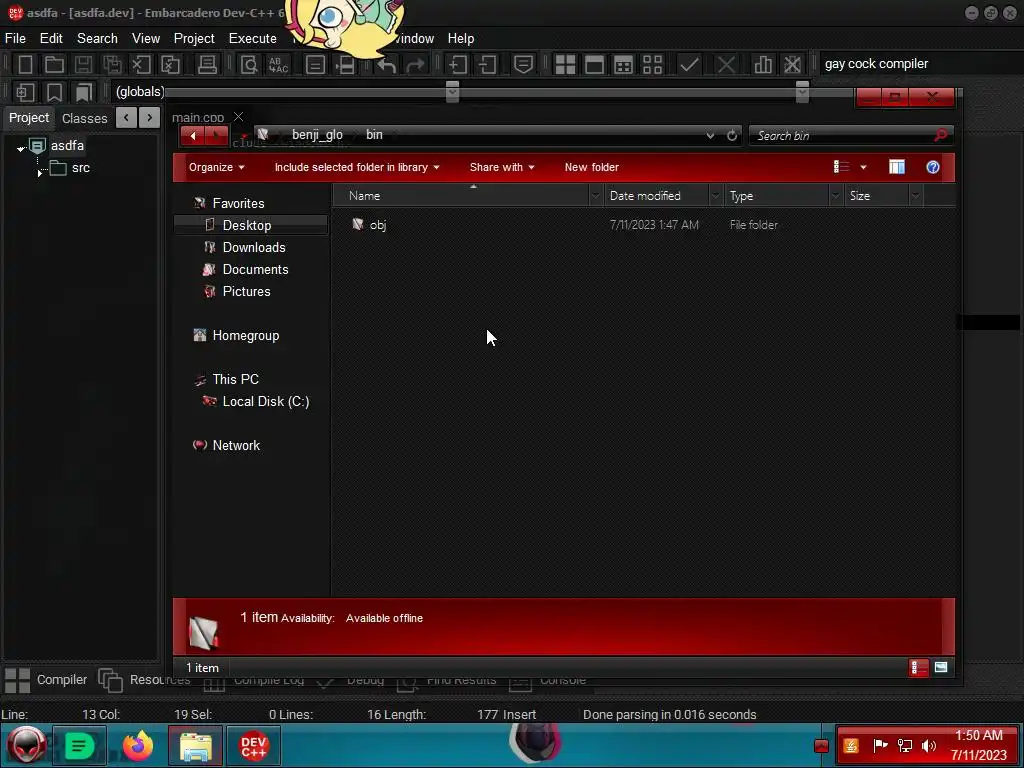
Task: Click the Rebuild All toolbar icon
Action: tap(652, 64)
